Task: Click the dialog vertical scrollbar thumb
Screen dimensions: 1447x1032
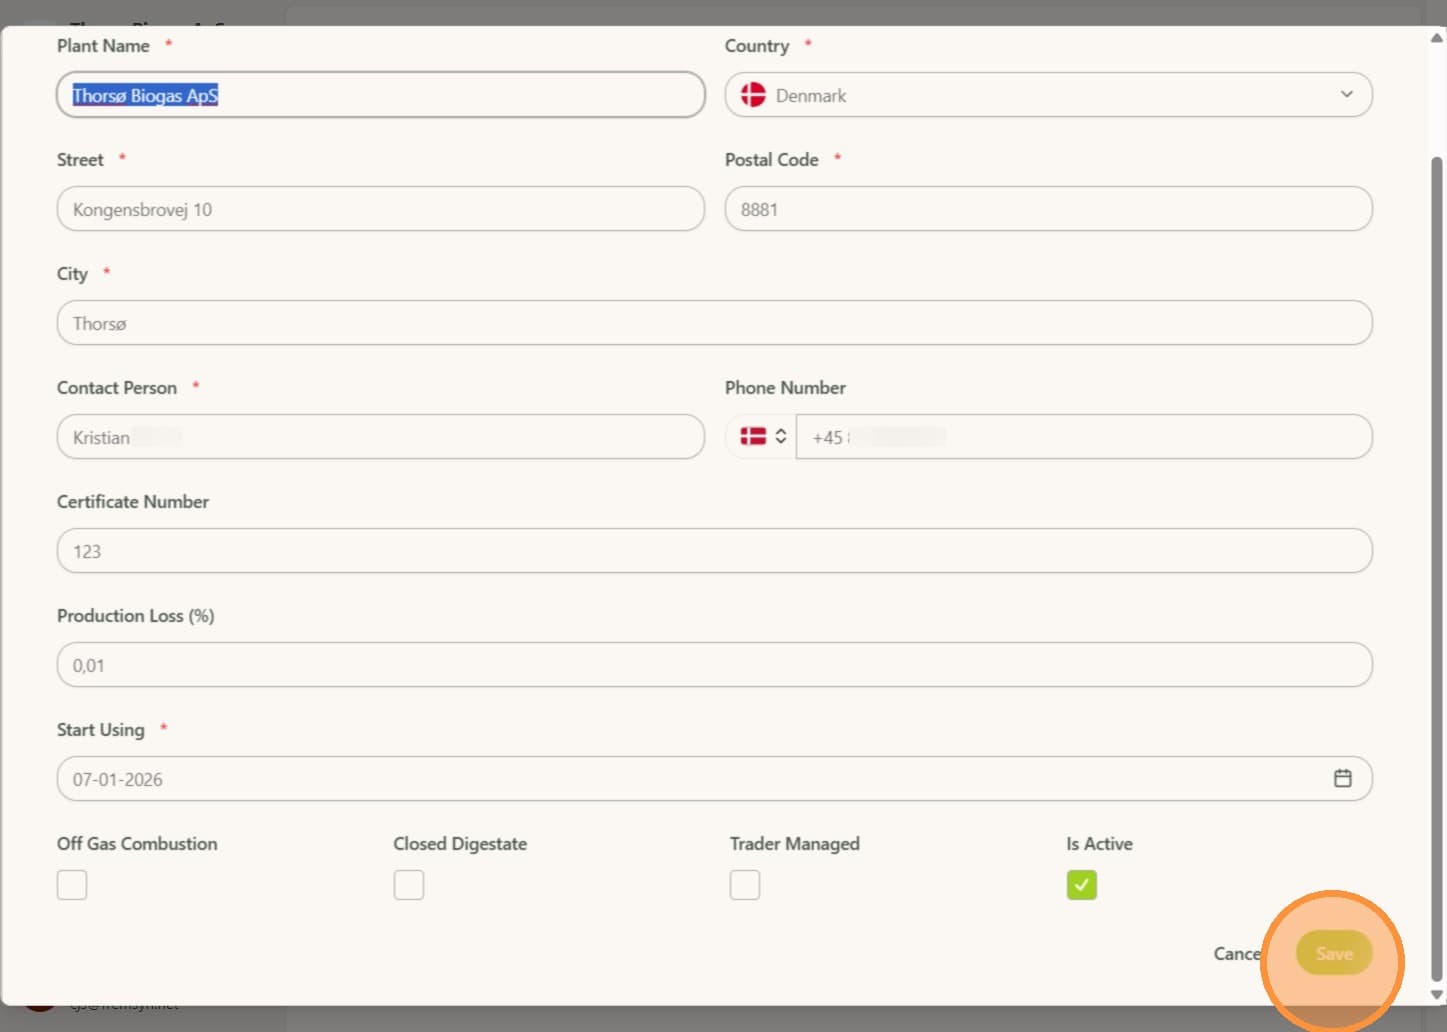Action: tap(1437, 568)
